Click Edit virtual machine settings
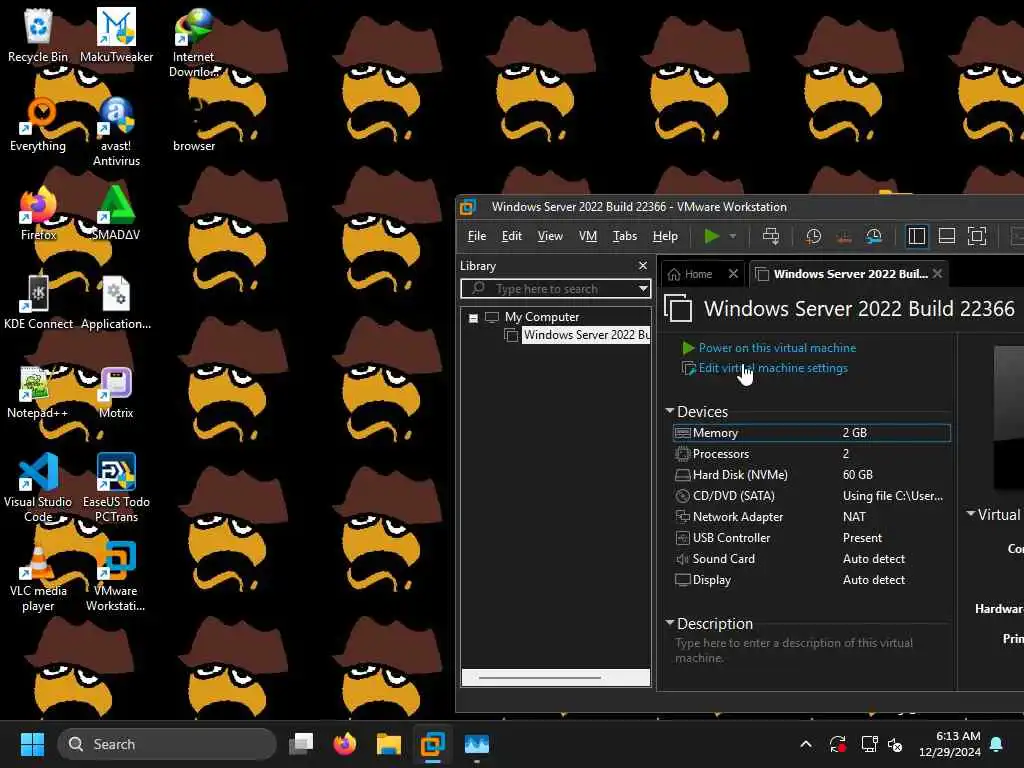The image size is (1024, 768). [773, 368]
